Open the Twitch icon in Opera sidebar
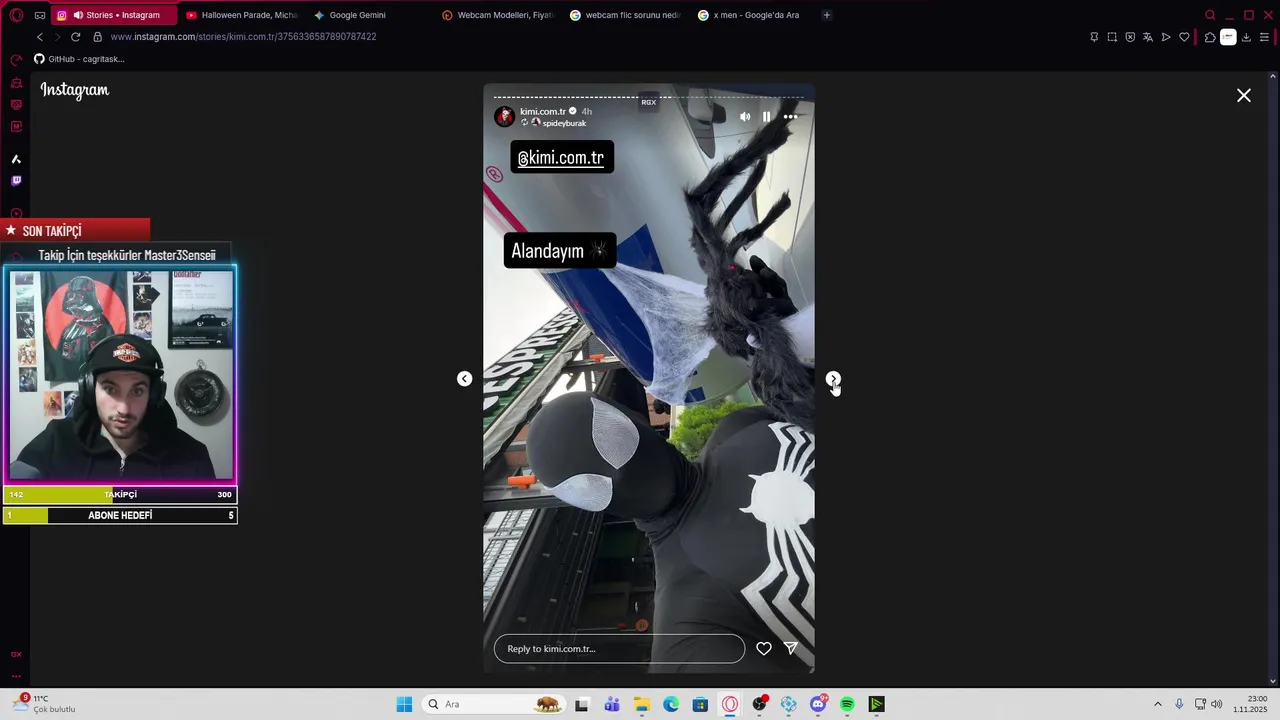The height and width of the screenshot is (720, 1280). [16, 181]
